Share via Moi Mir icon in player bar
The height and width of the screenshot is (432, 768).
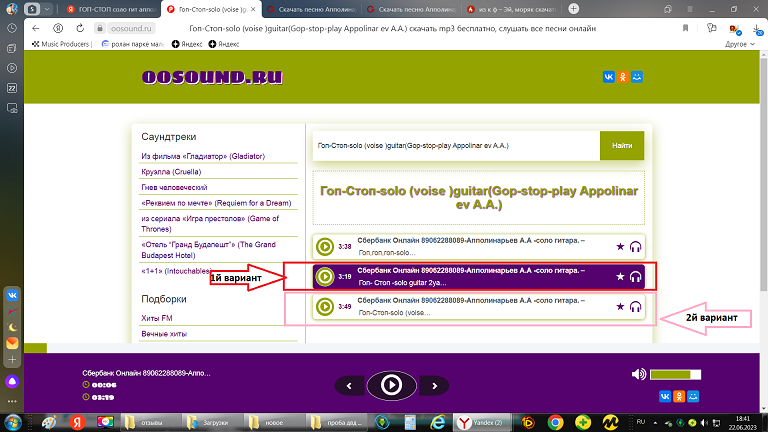pyautogui.click(x=693, y=396)
